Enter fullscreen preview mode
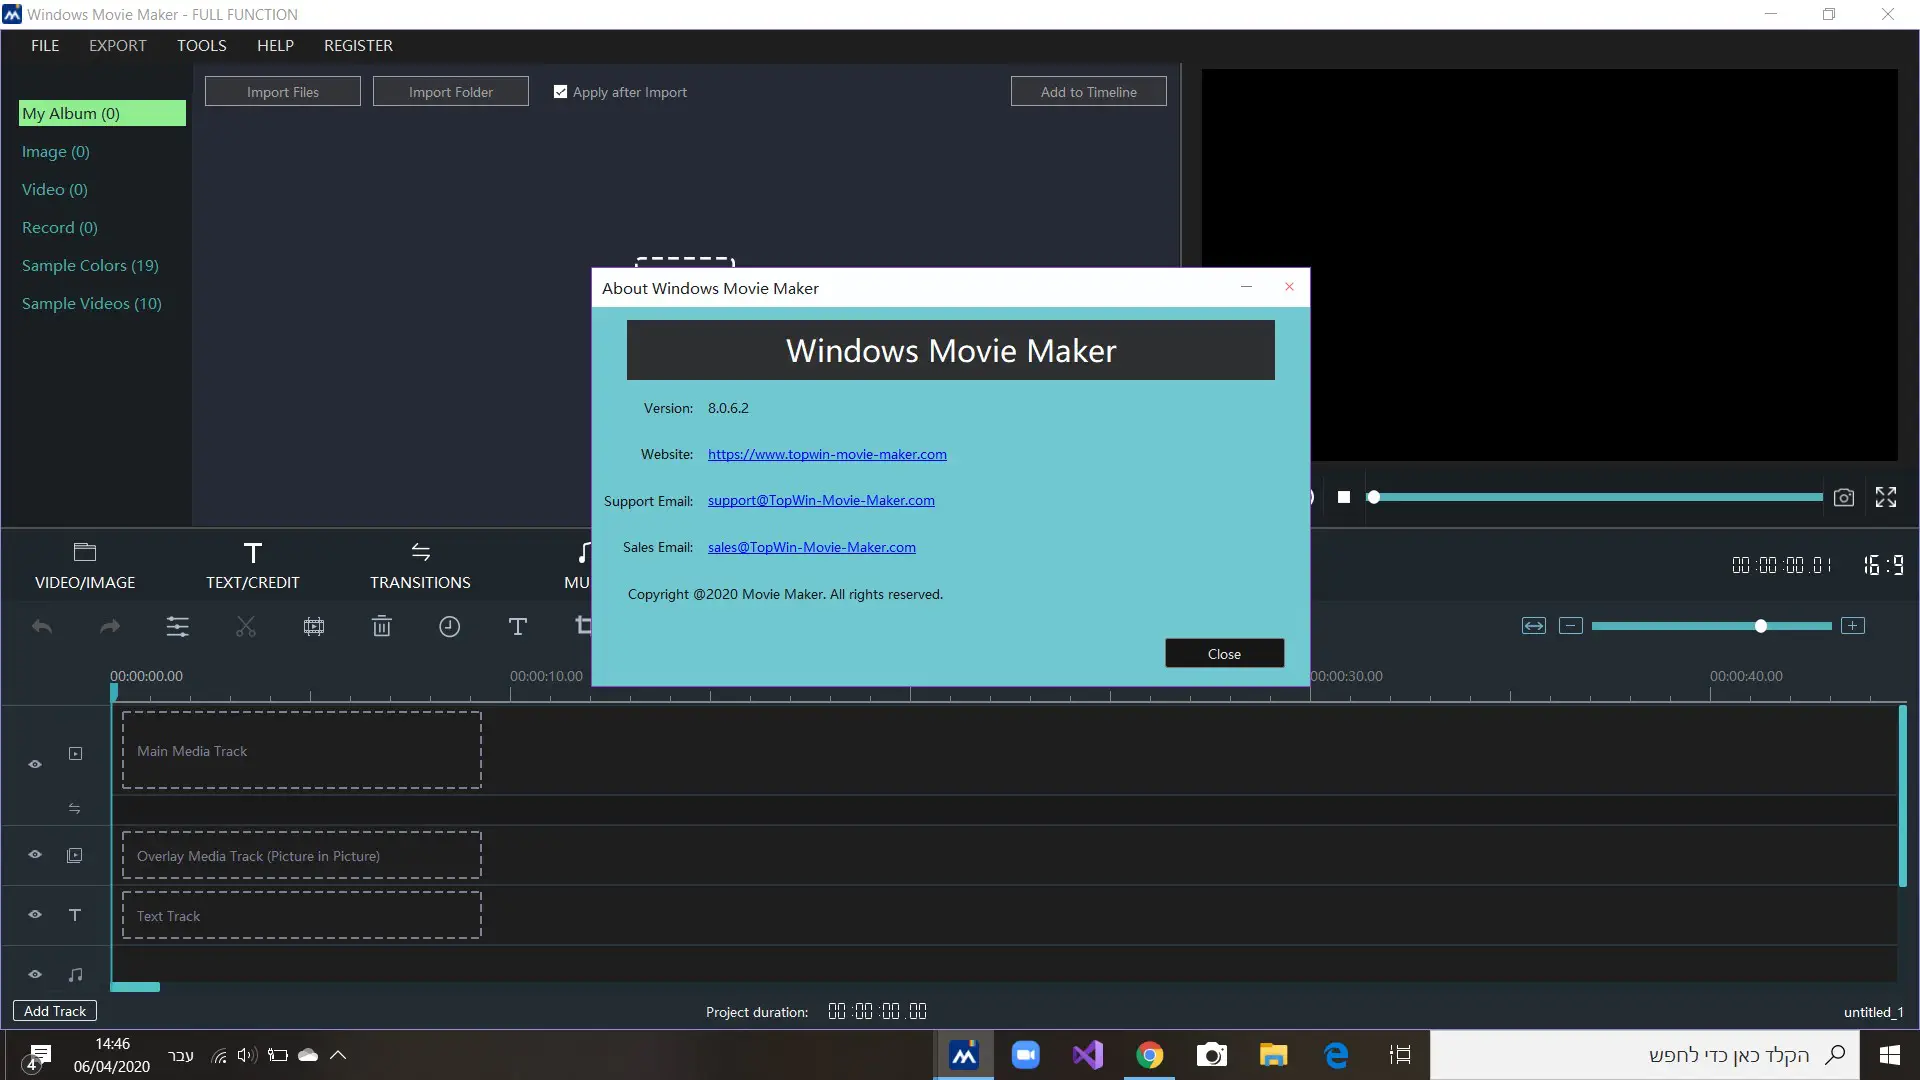Image resolution: width=1920 pixels, height=1080 pixels. [1886, 497]
